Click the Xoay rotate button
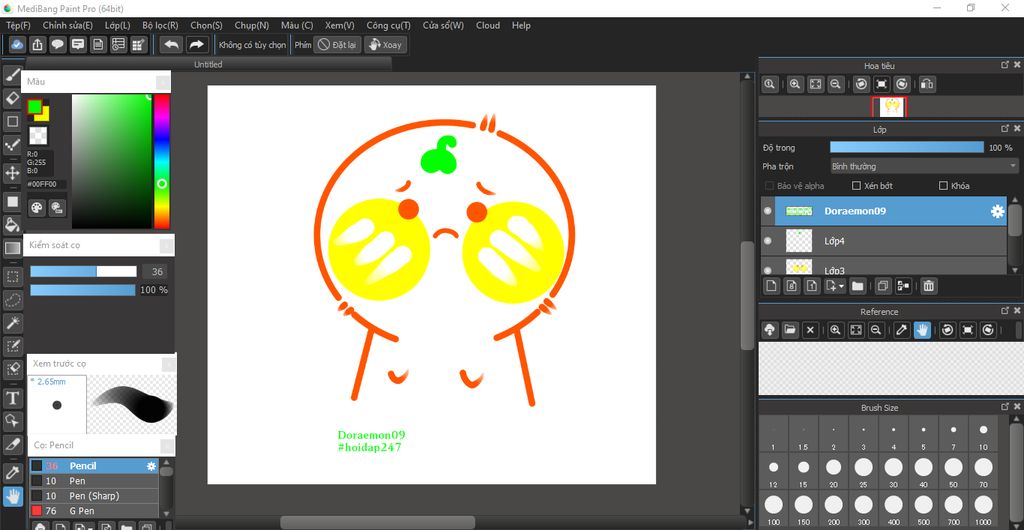1024x530 pixels. pyautogui.click(x=386, y=44)
